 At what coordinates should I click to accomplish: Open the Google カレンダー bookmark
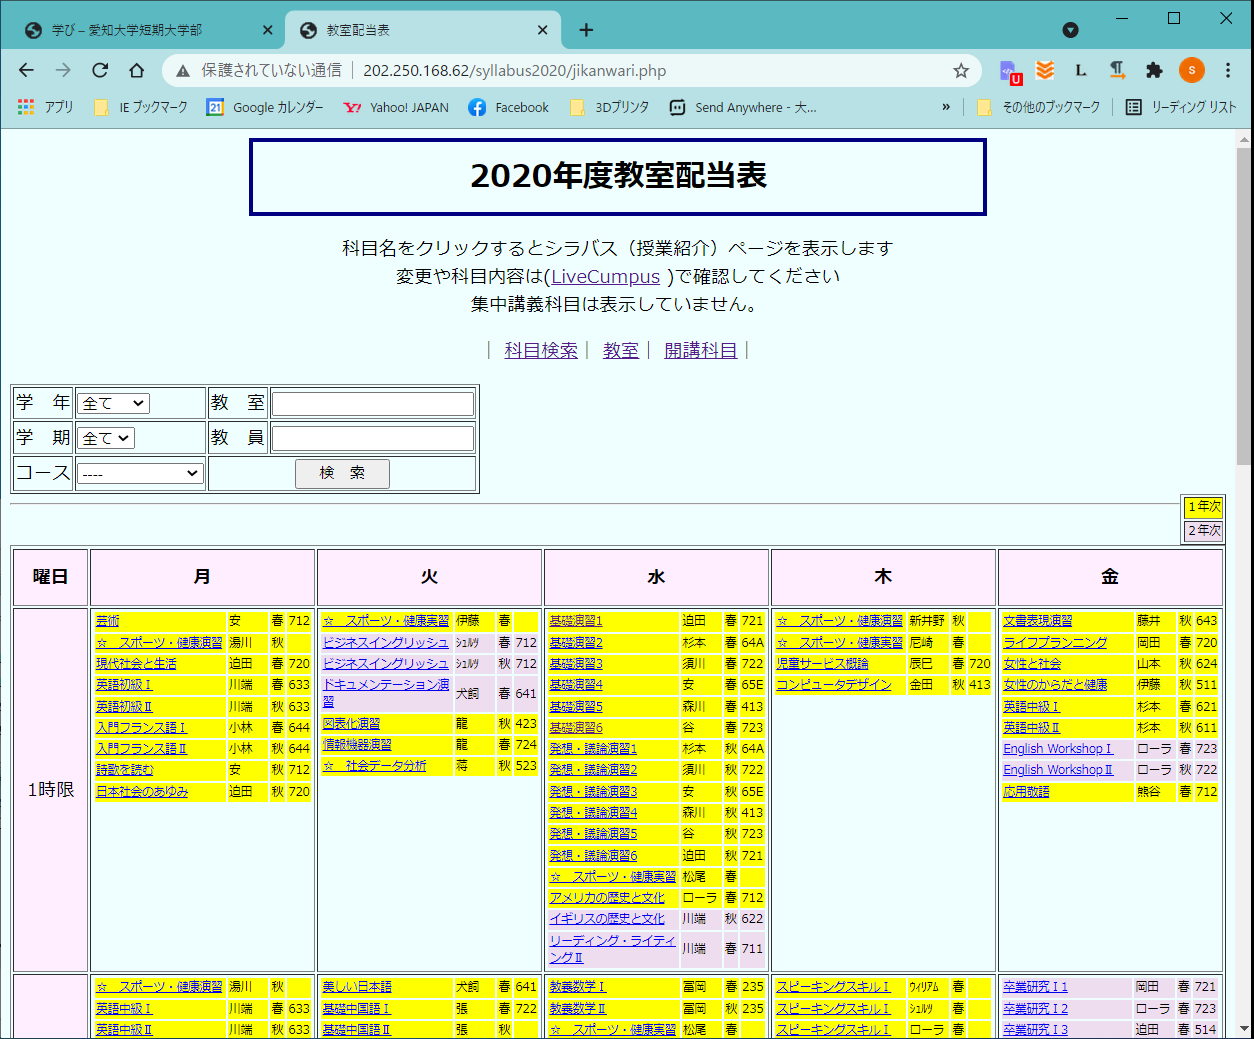[265, 107]
